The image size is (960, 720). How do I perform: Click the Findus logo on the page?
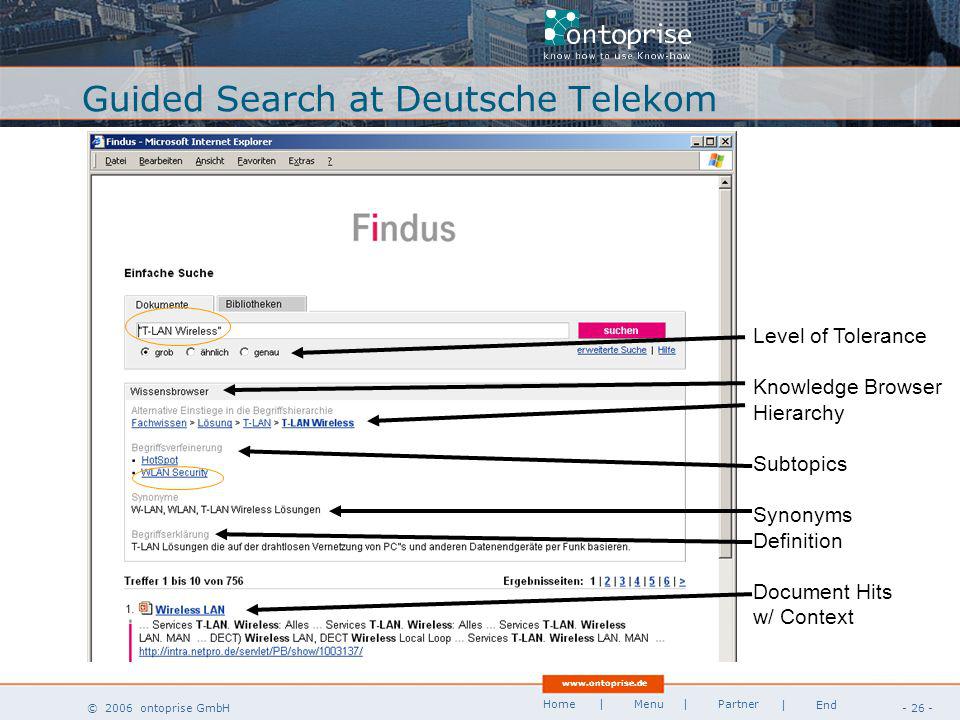click(404, 228)
